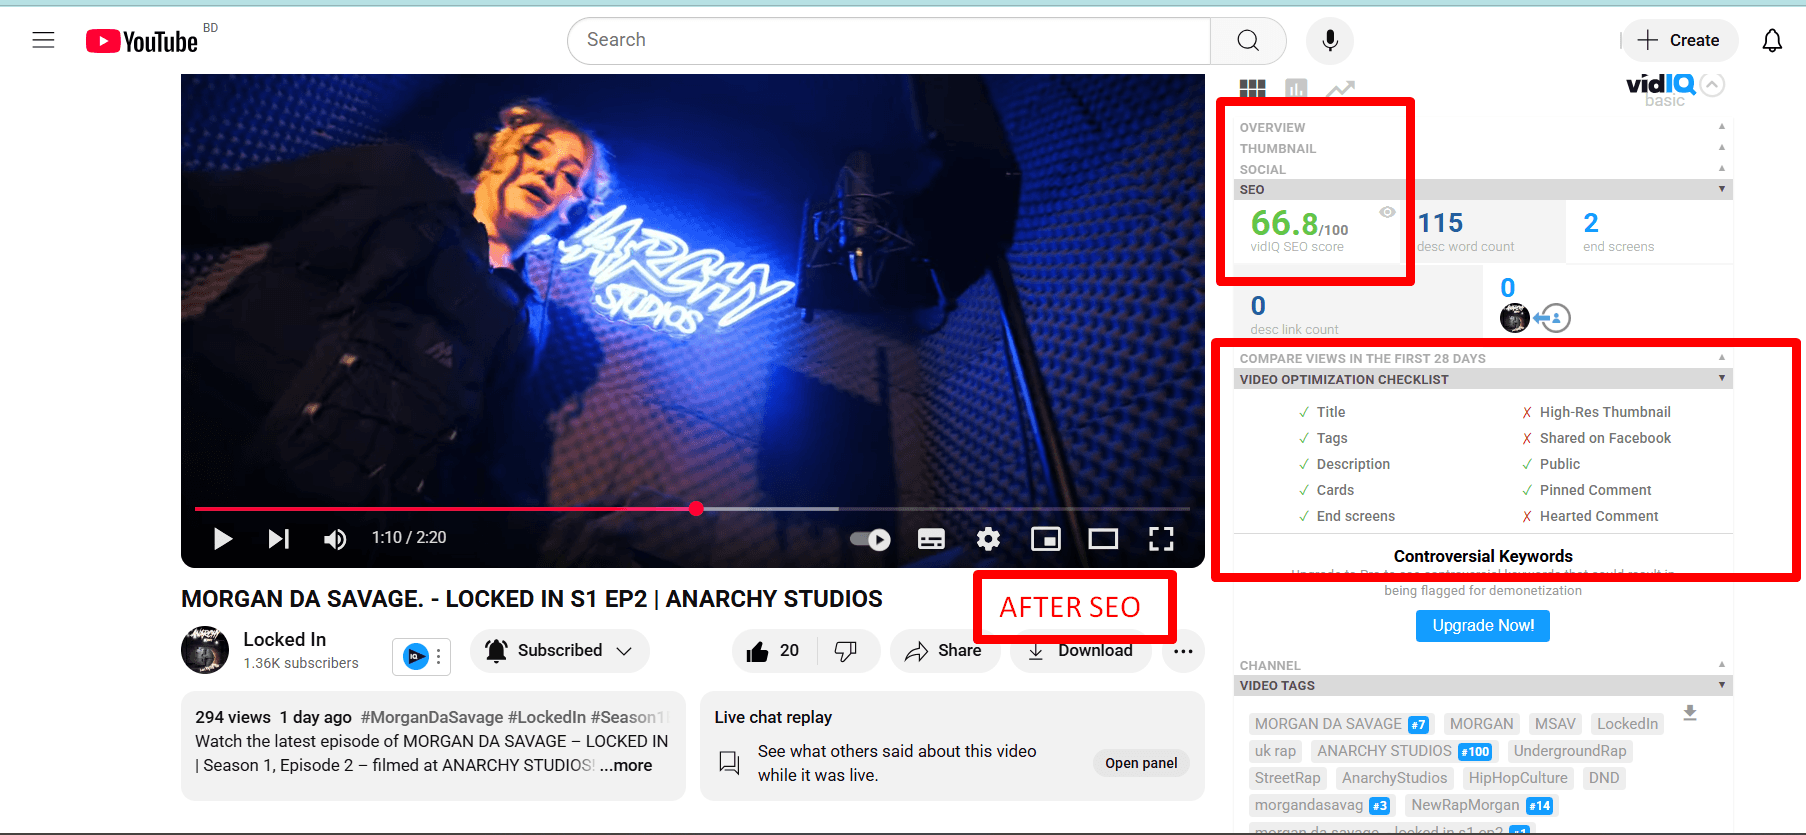Select the ANARCHY STUDIOS tag
This screenshot has width=1806, height=835.
click(1404, 751)
